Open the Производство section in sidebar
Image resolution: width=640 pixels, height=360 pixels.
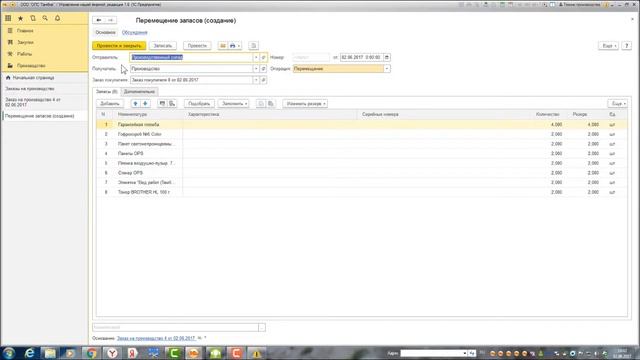tap(31, 65)
